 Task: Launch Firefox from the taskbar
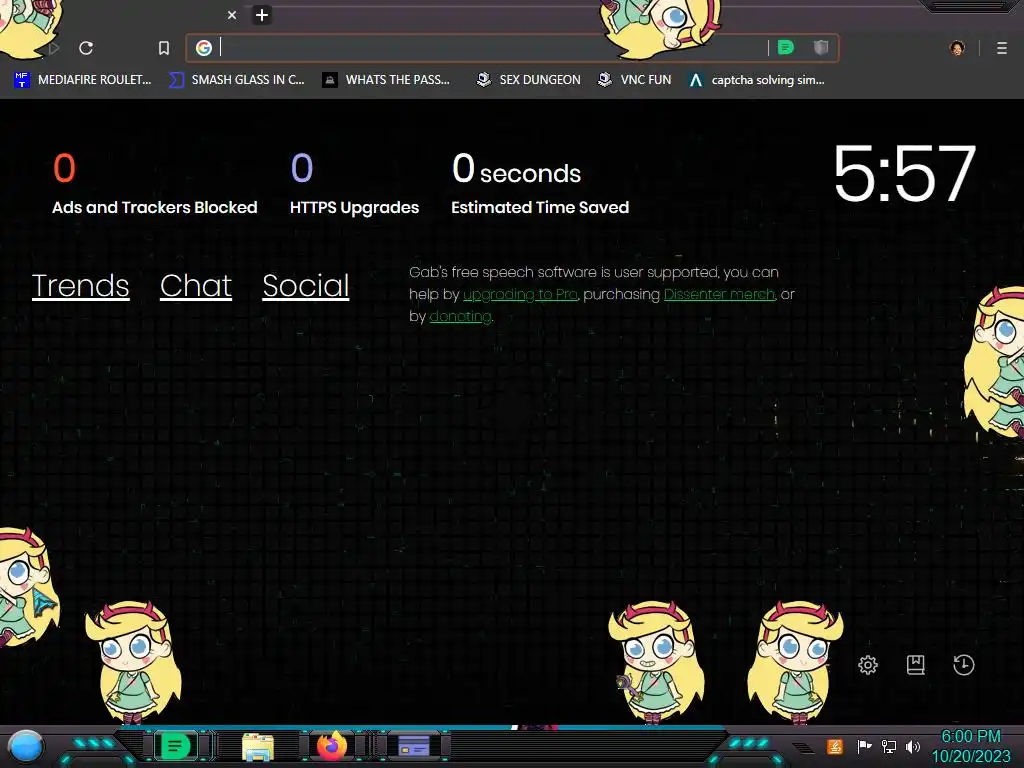(332, 746)
